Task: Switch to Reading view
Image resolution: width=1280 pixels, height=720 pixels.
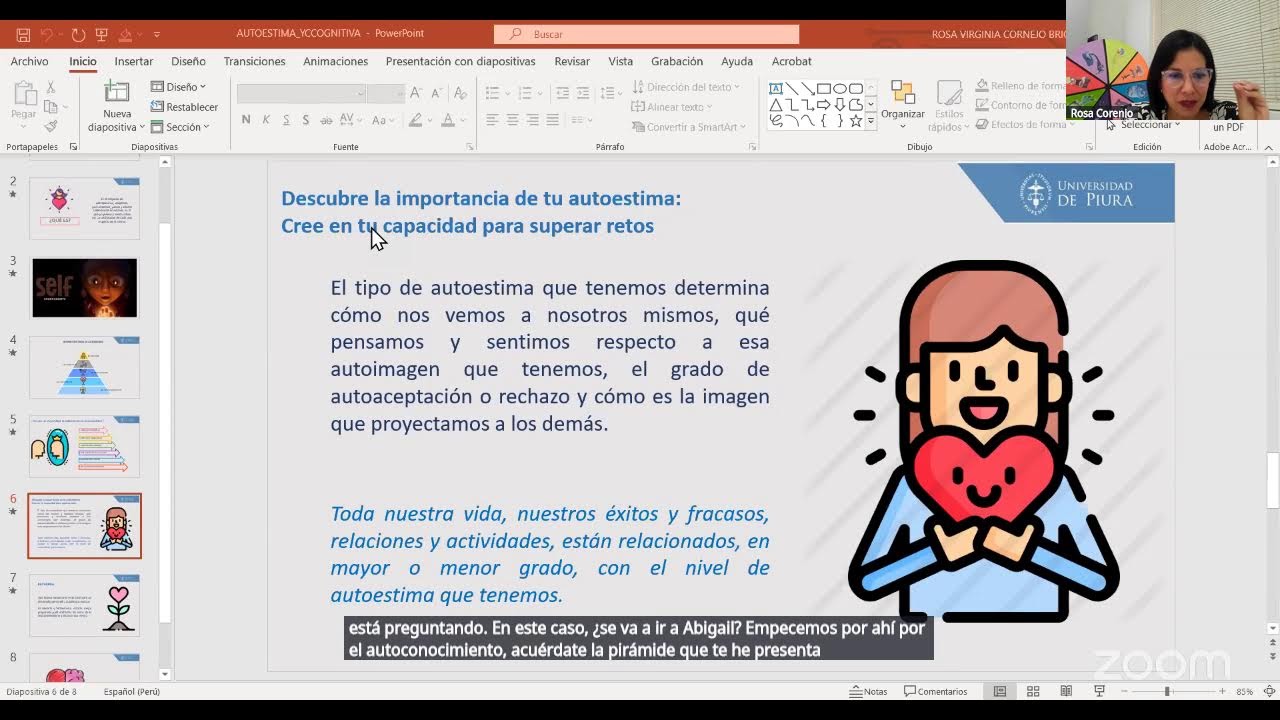Action: point(1066,691)
